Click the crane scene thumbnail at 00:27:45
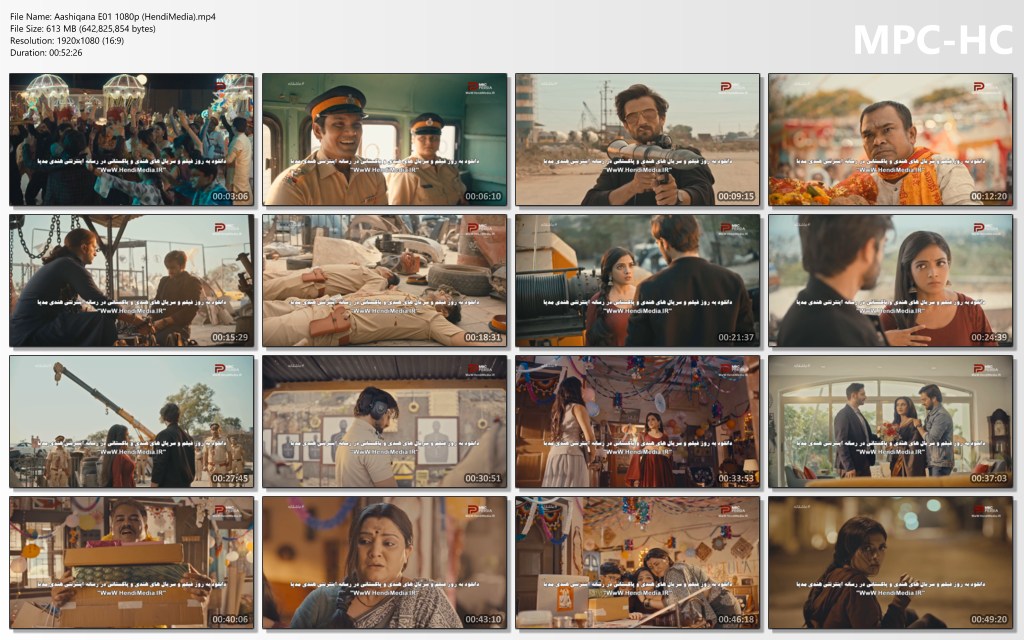The image size is (1024, 640). click(132, 422)
